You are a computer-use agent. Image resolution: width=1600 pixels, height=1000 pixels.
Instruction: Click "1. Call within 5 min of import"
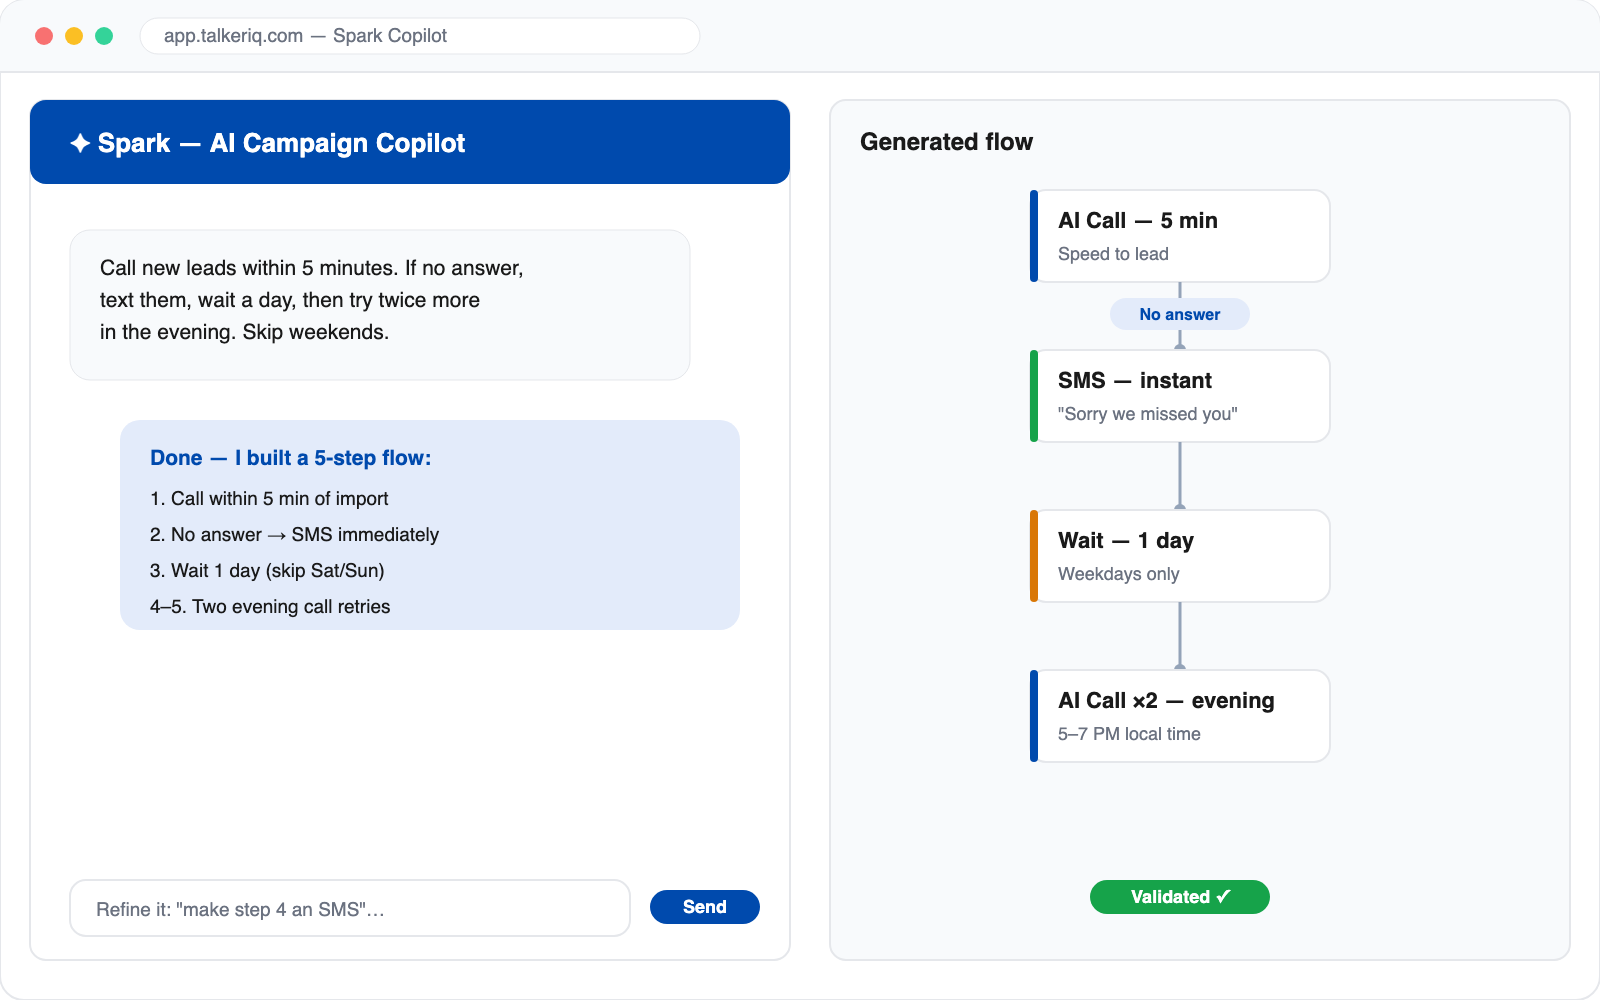(x=269, y=498)
